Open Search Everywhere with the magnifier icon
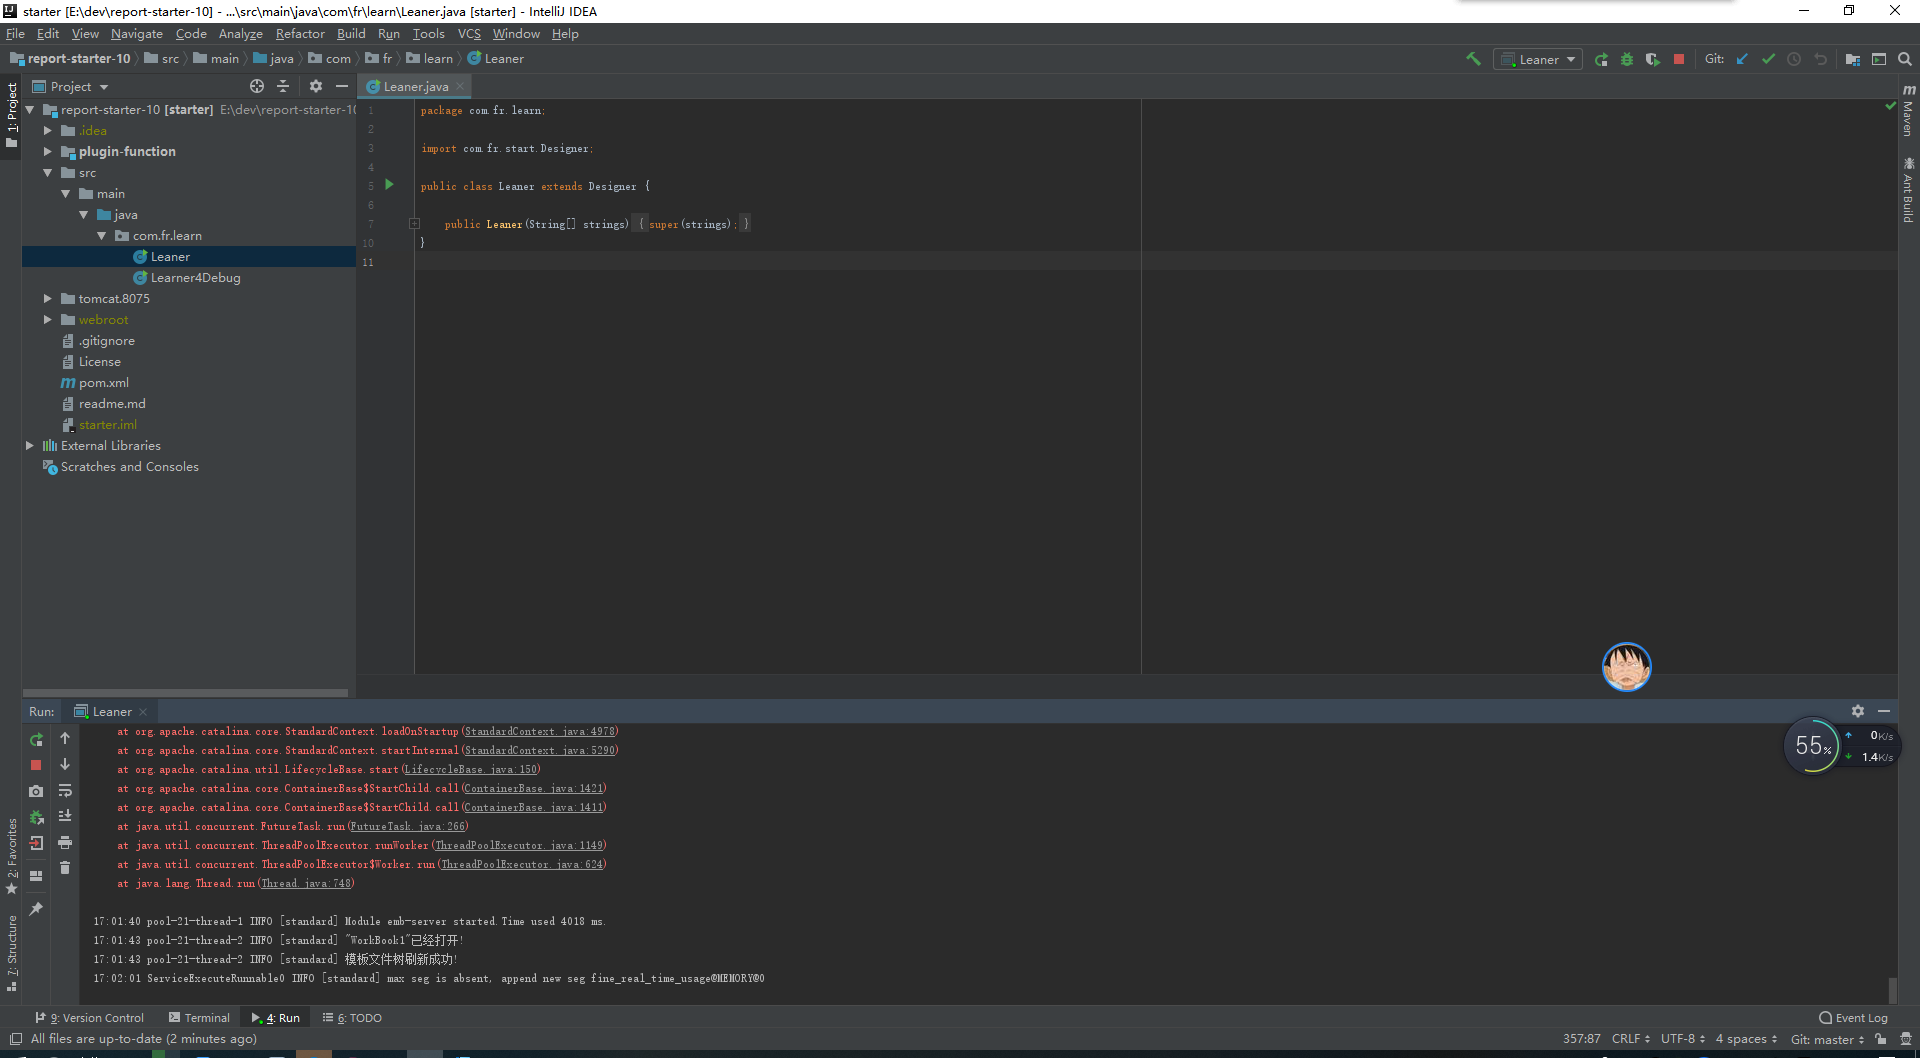Viewport: 1920px width, 1058px height. [x=1905, y=59]
